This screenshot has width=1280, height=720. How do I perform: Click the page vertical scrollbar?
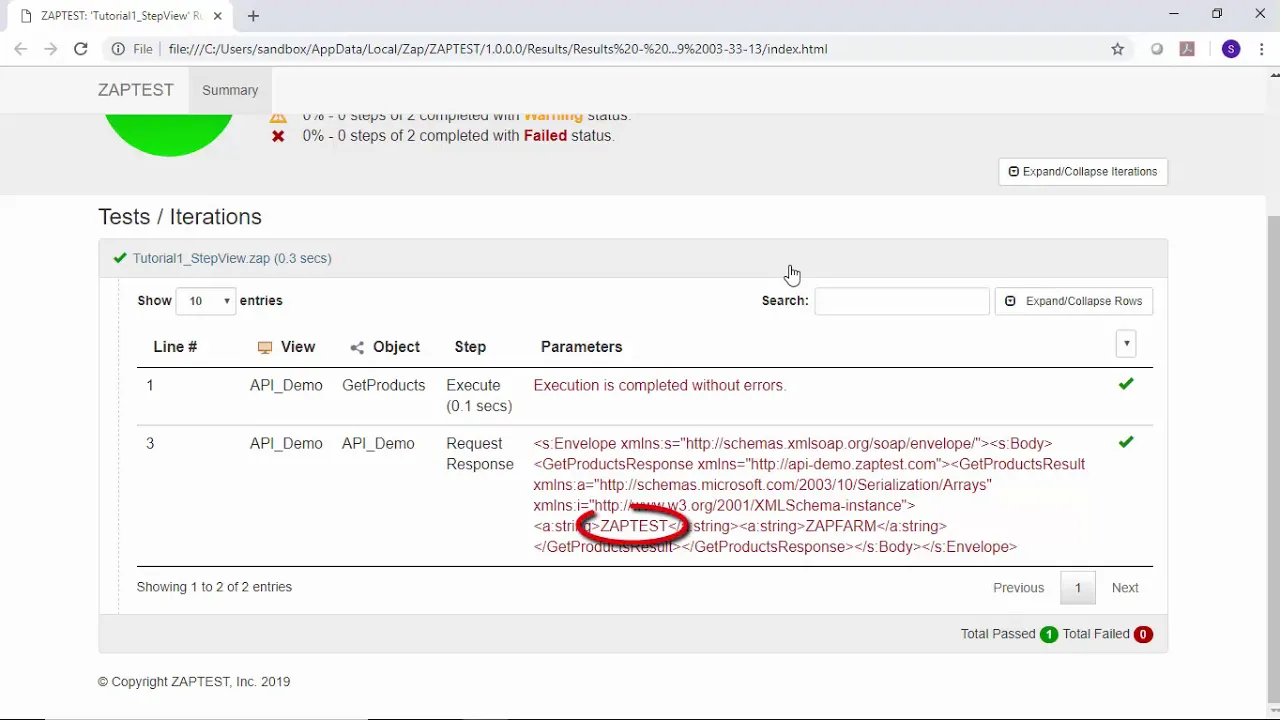(1273, 460)
